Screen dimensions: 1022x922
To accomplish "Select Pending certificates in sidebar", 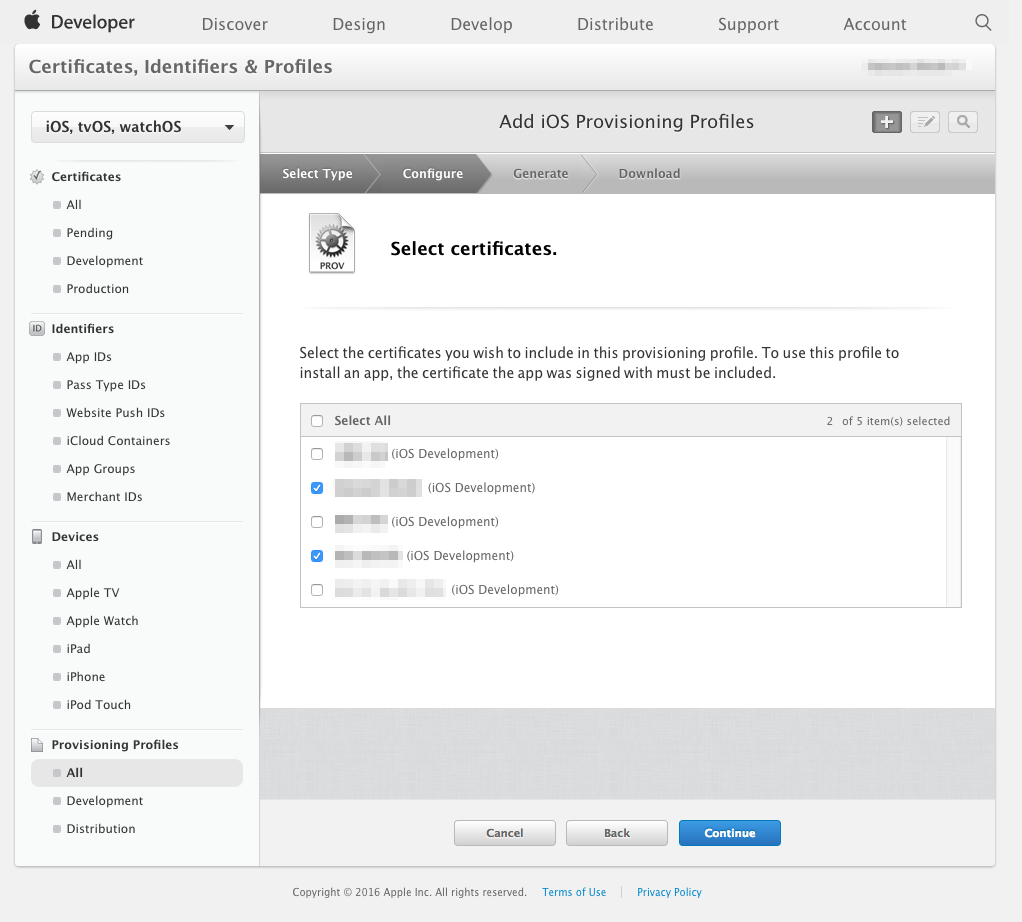I will [89, 233].
